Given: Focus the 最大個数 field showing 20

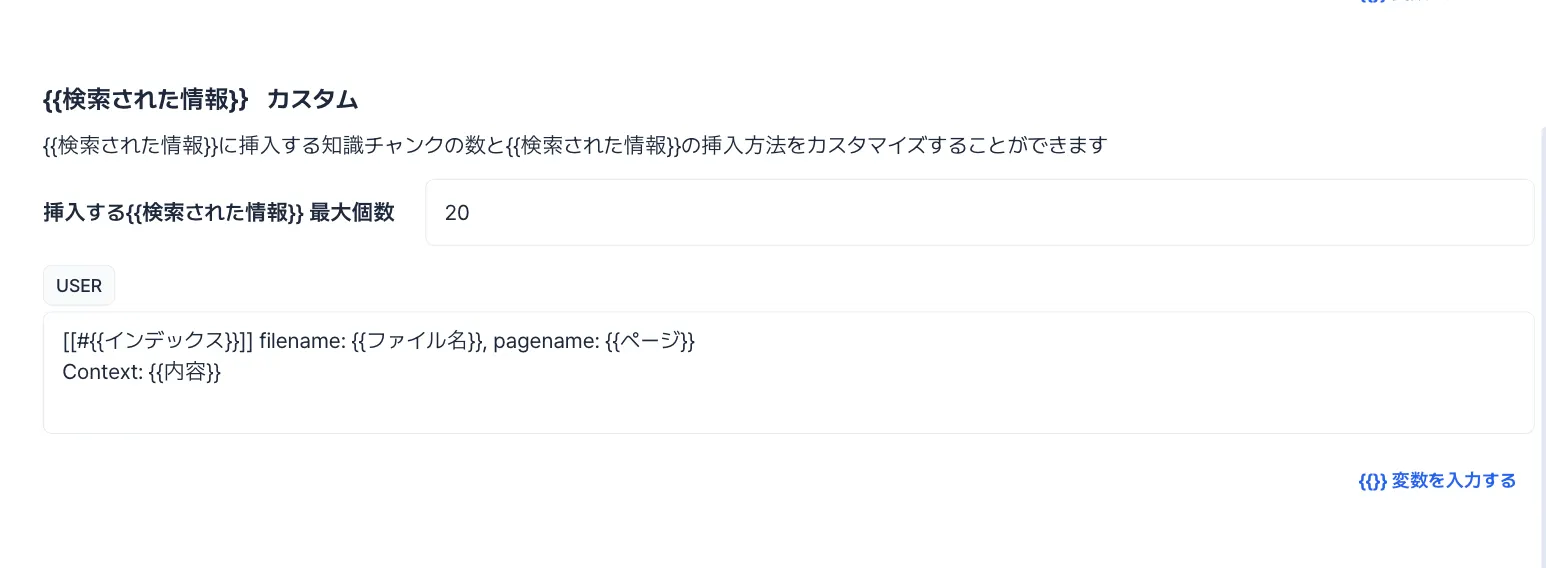Looking at the screenshot, I should (978, 212).
